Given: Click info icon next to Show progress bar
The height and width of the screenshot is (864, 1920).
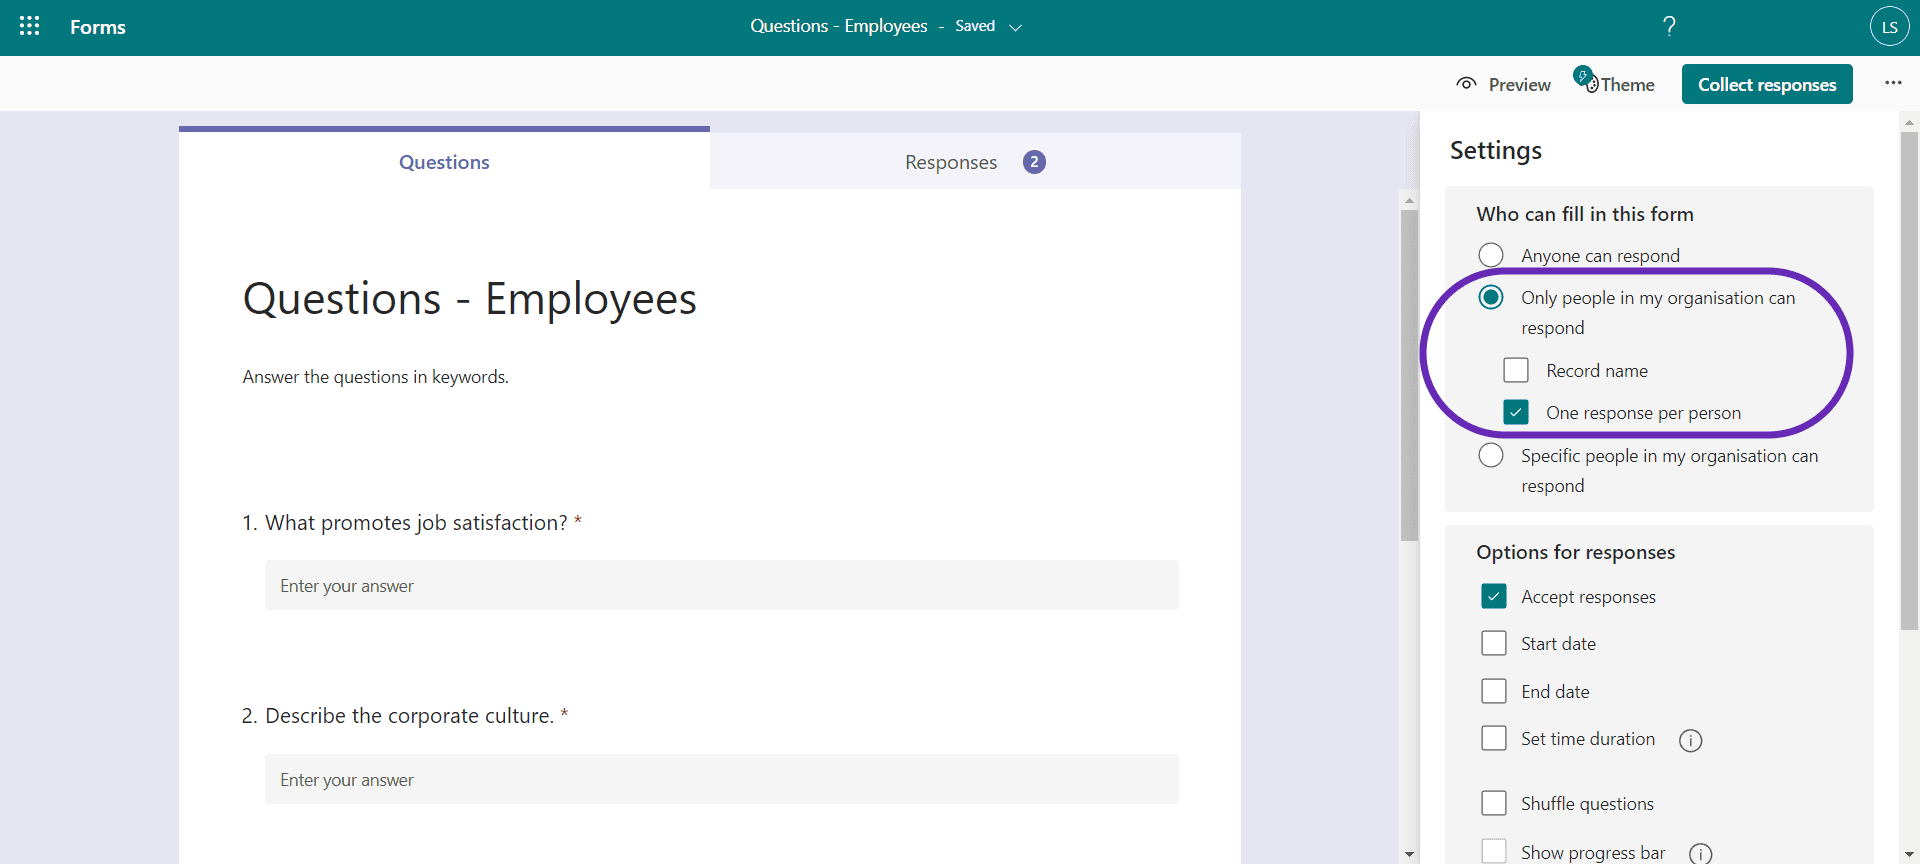Looking at the screenshot, I should coord(1700,853).
